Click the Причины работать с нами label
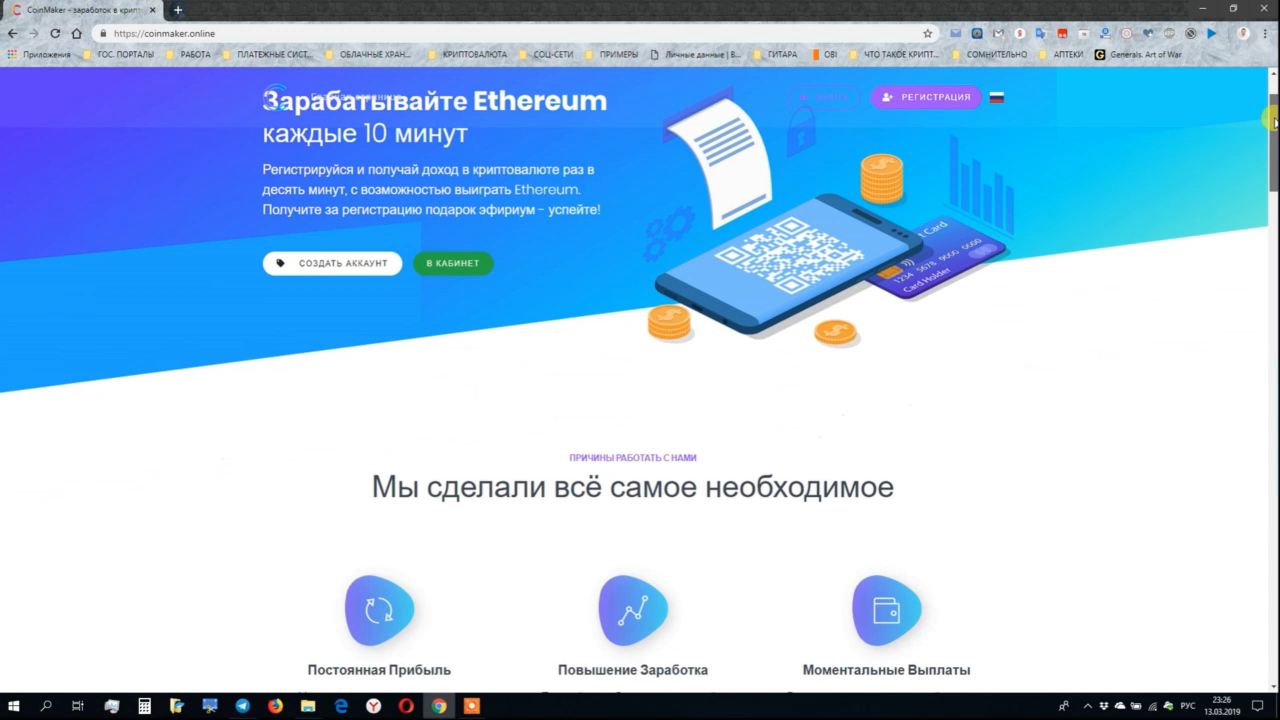Viewport: 1280px width, 720px height. (633, 458)
